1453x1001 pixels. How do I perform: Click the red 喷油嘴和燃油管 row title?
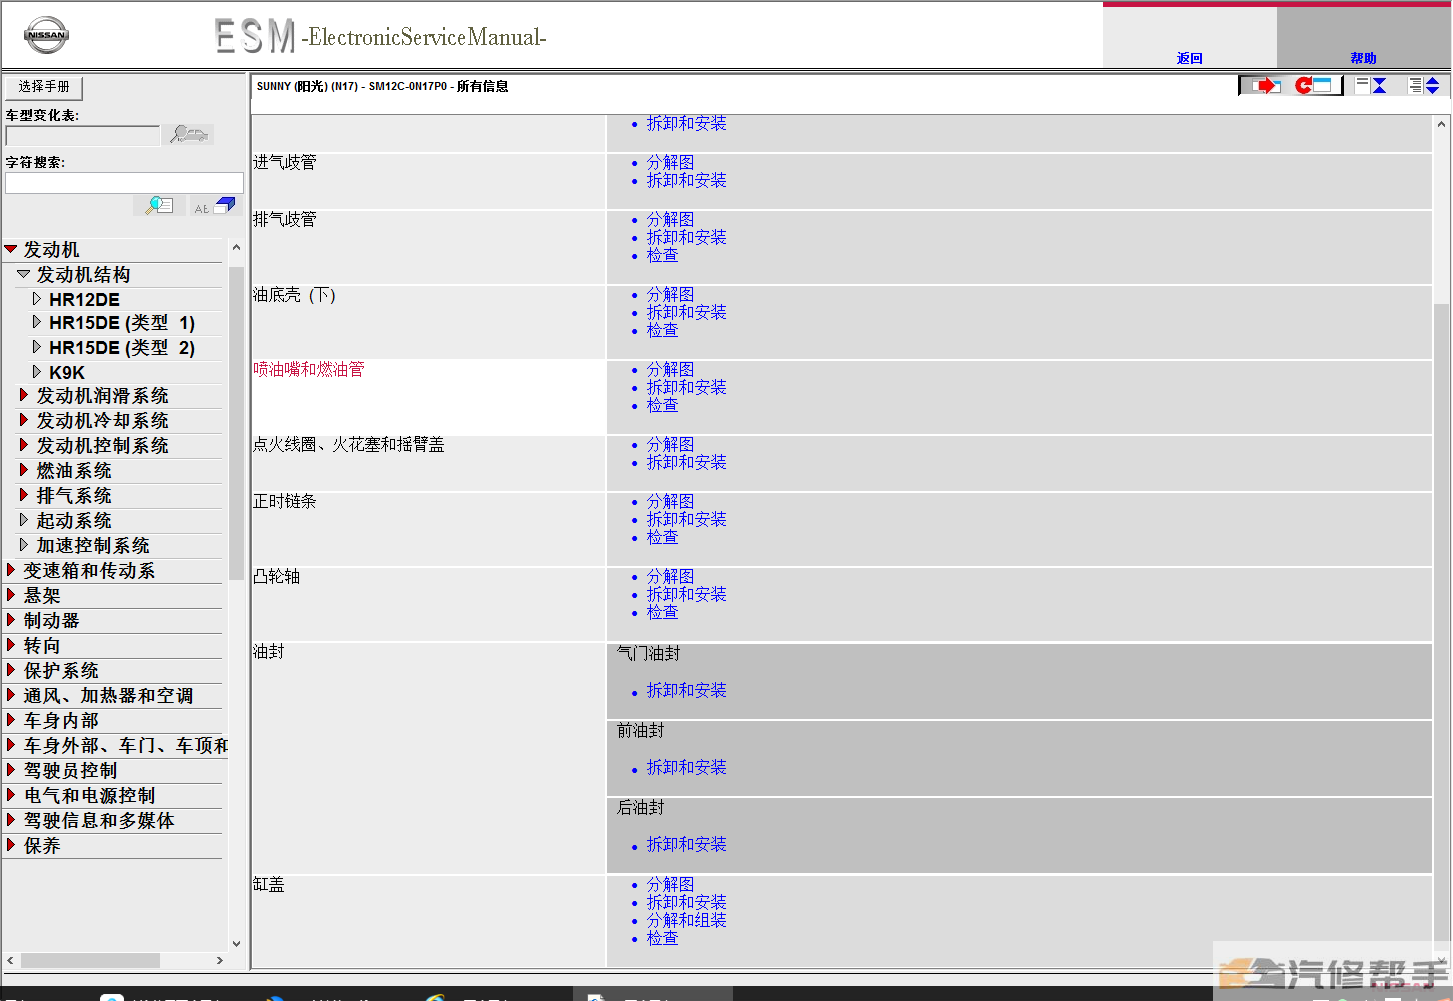pyautogui.click(x=309, y=369)
